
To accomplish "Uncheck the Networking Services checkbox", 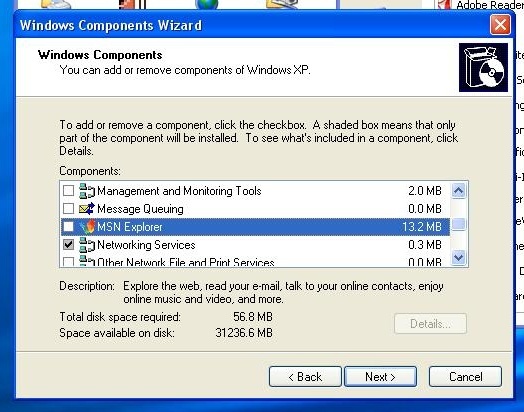I will pyautogui.click(x=69, y=245).
